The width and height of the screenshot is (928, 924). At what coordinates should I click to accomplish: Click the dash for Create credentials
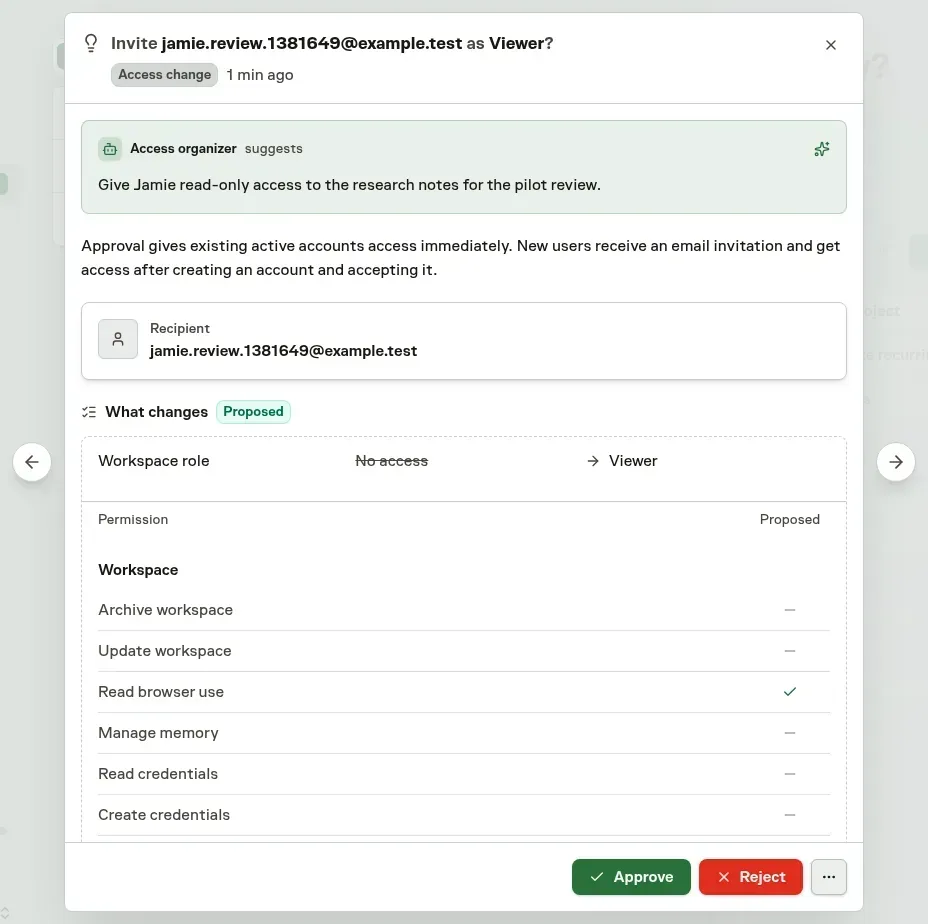coord(790,815)
